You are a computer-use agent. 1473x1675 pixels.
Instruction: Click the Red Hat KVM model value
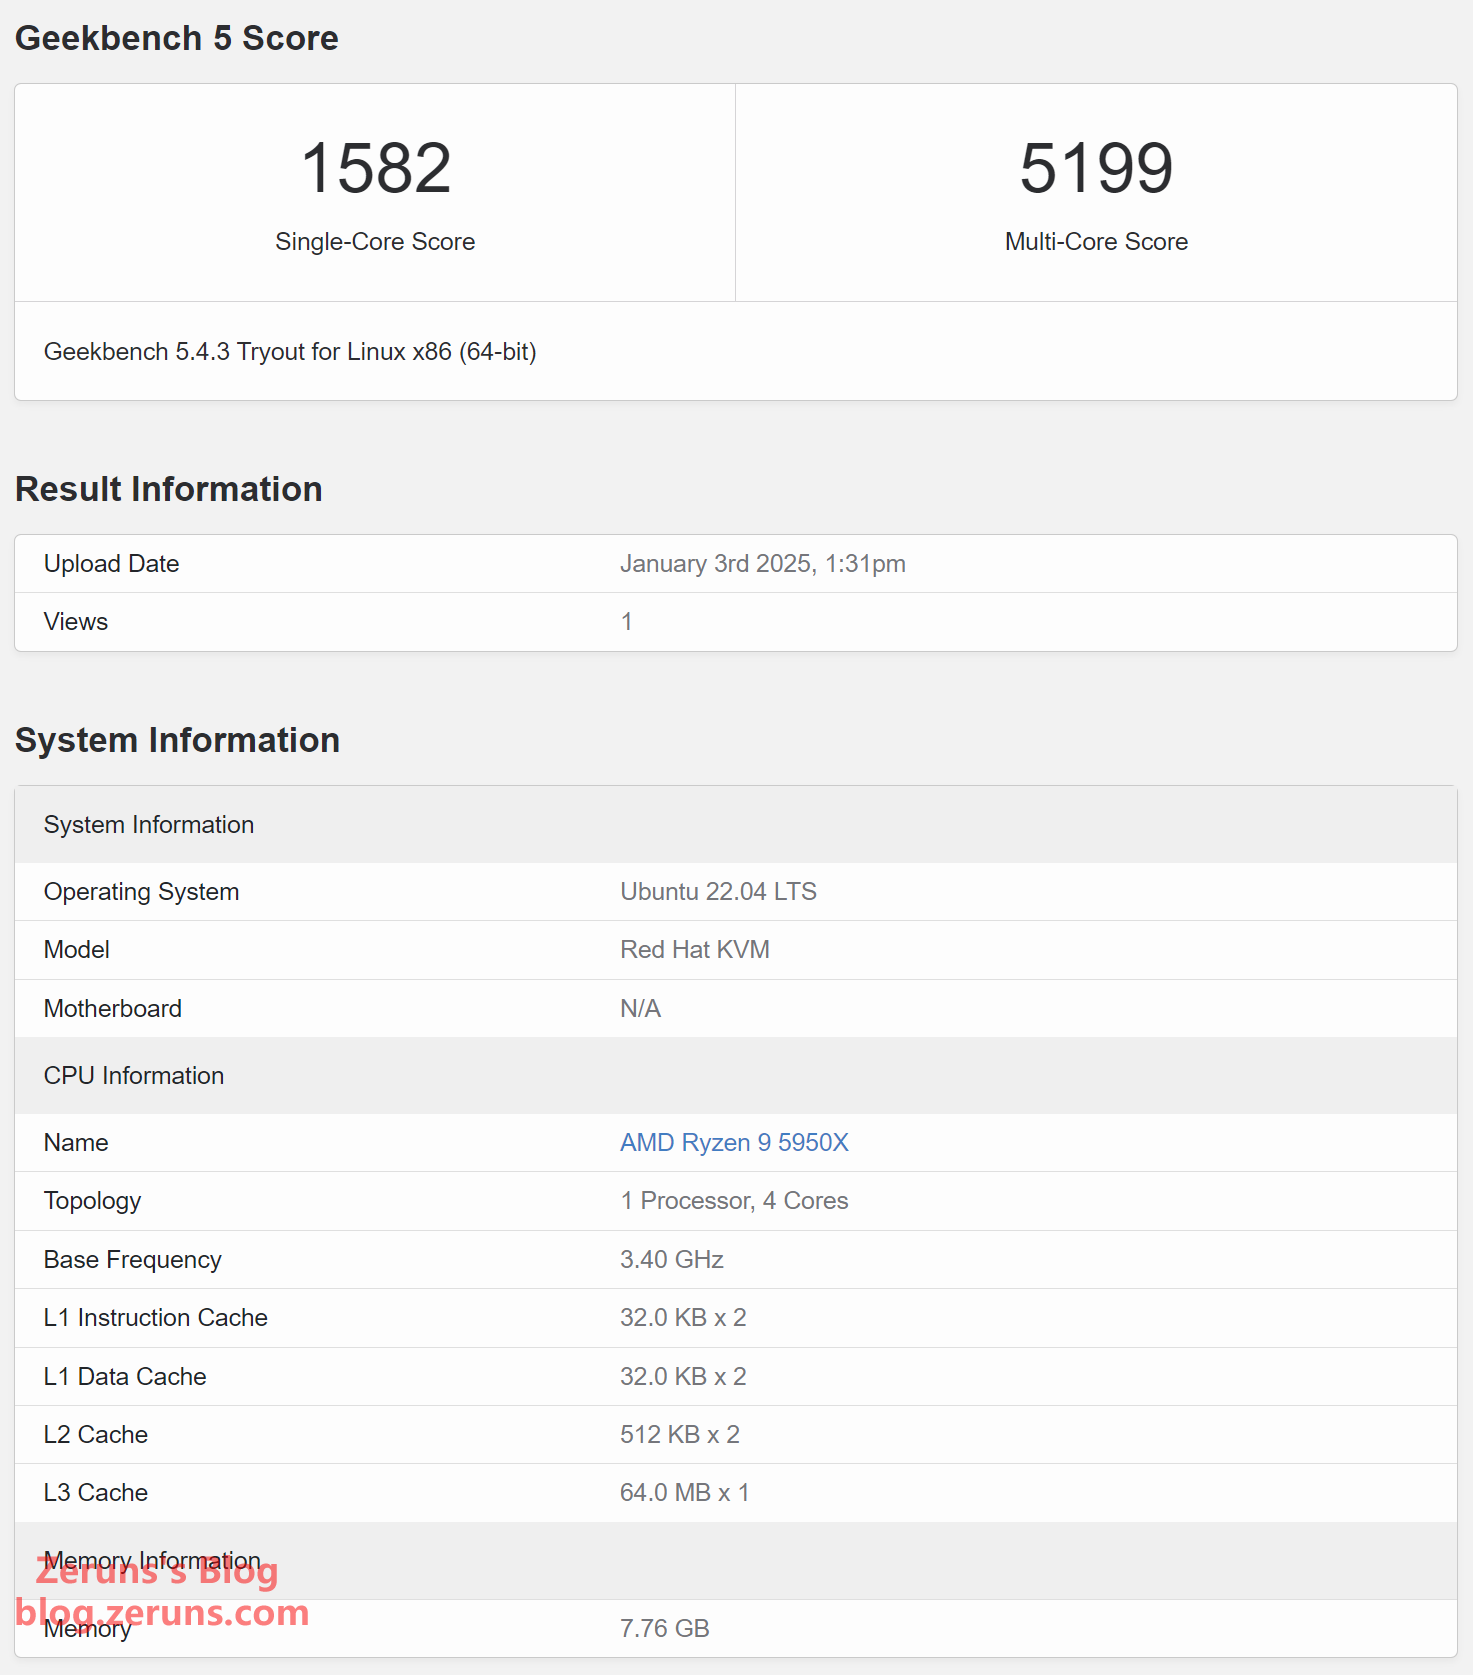pyautogui.click(x=694, y=950)
